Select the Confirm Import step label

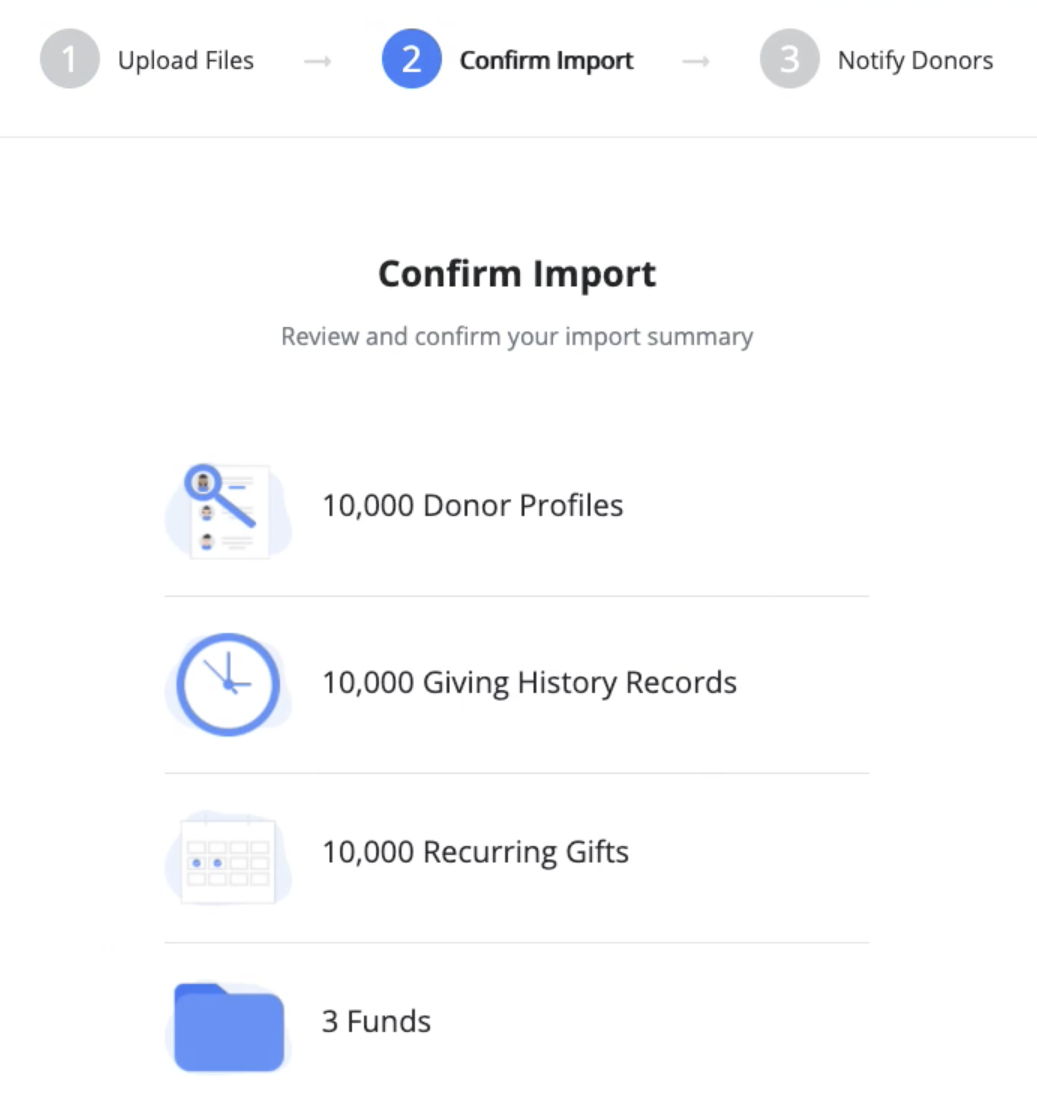click(546, 60)
